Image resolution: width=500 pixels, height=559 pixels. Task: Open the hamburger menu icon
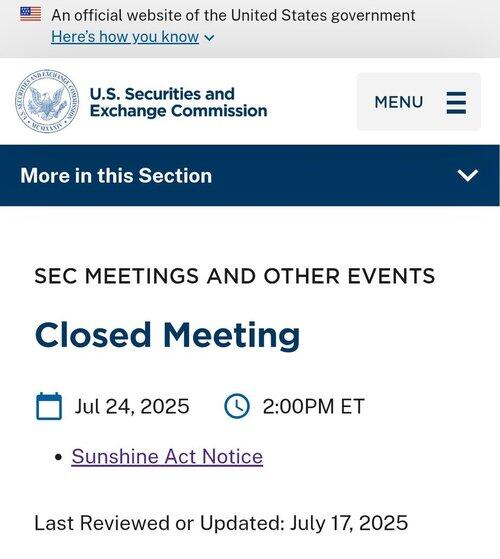[457, 103]
